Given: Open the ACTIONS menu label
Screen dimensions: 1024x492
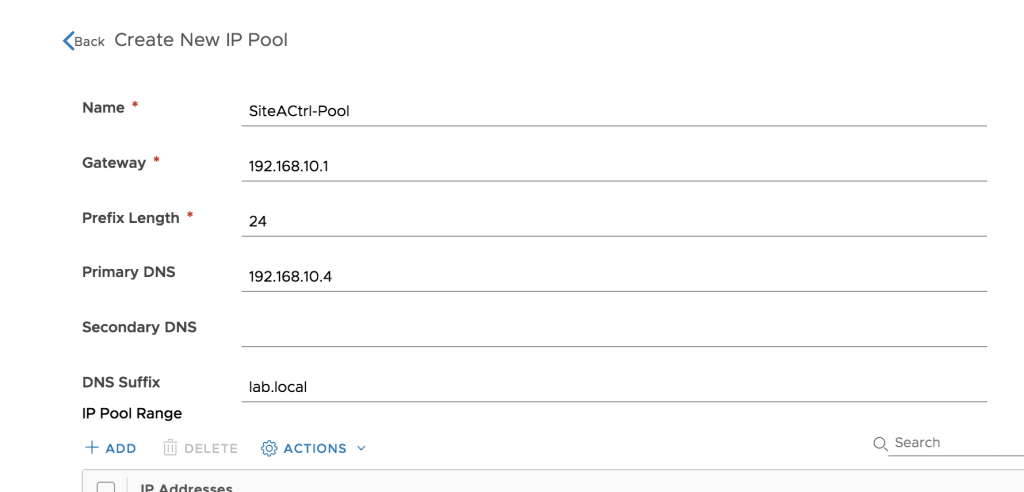Looking at the screenshot, I should pos(315,448).
